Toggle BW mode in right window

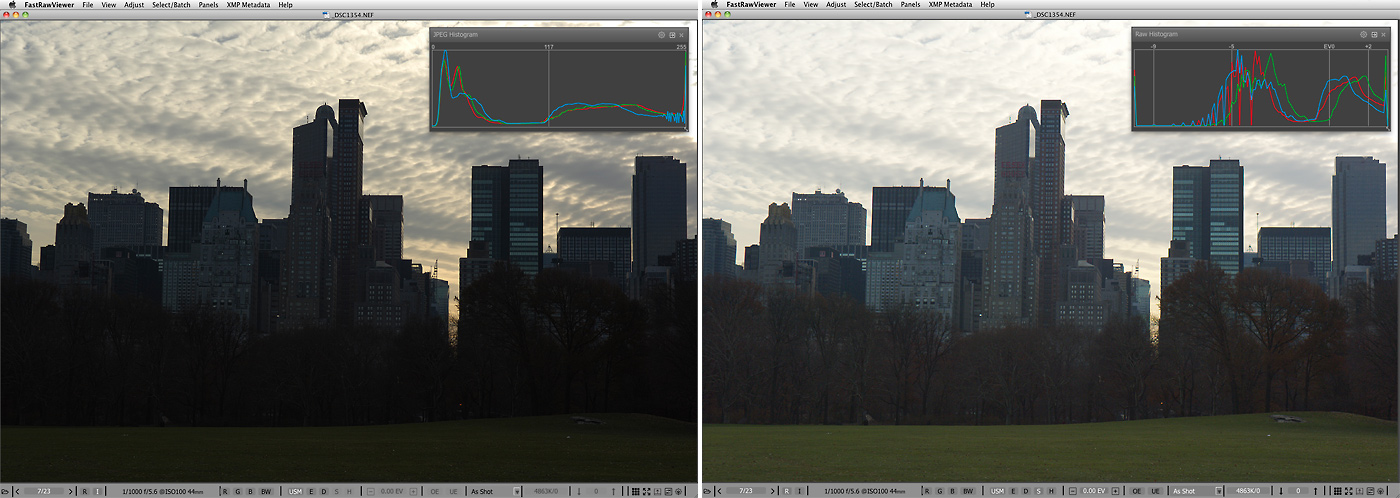click(968, 491)
